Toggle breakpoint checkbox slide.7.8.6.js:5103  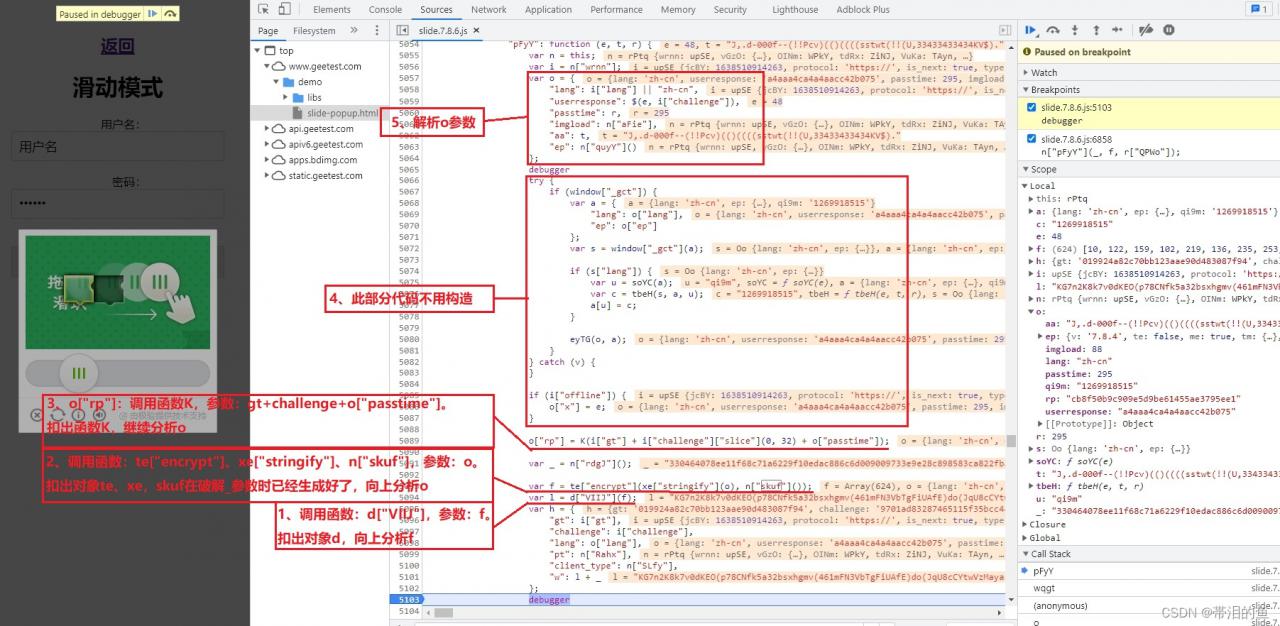pos(1033,107)
